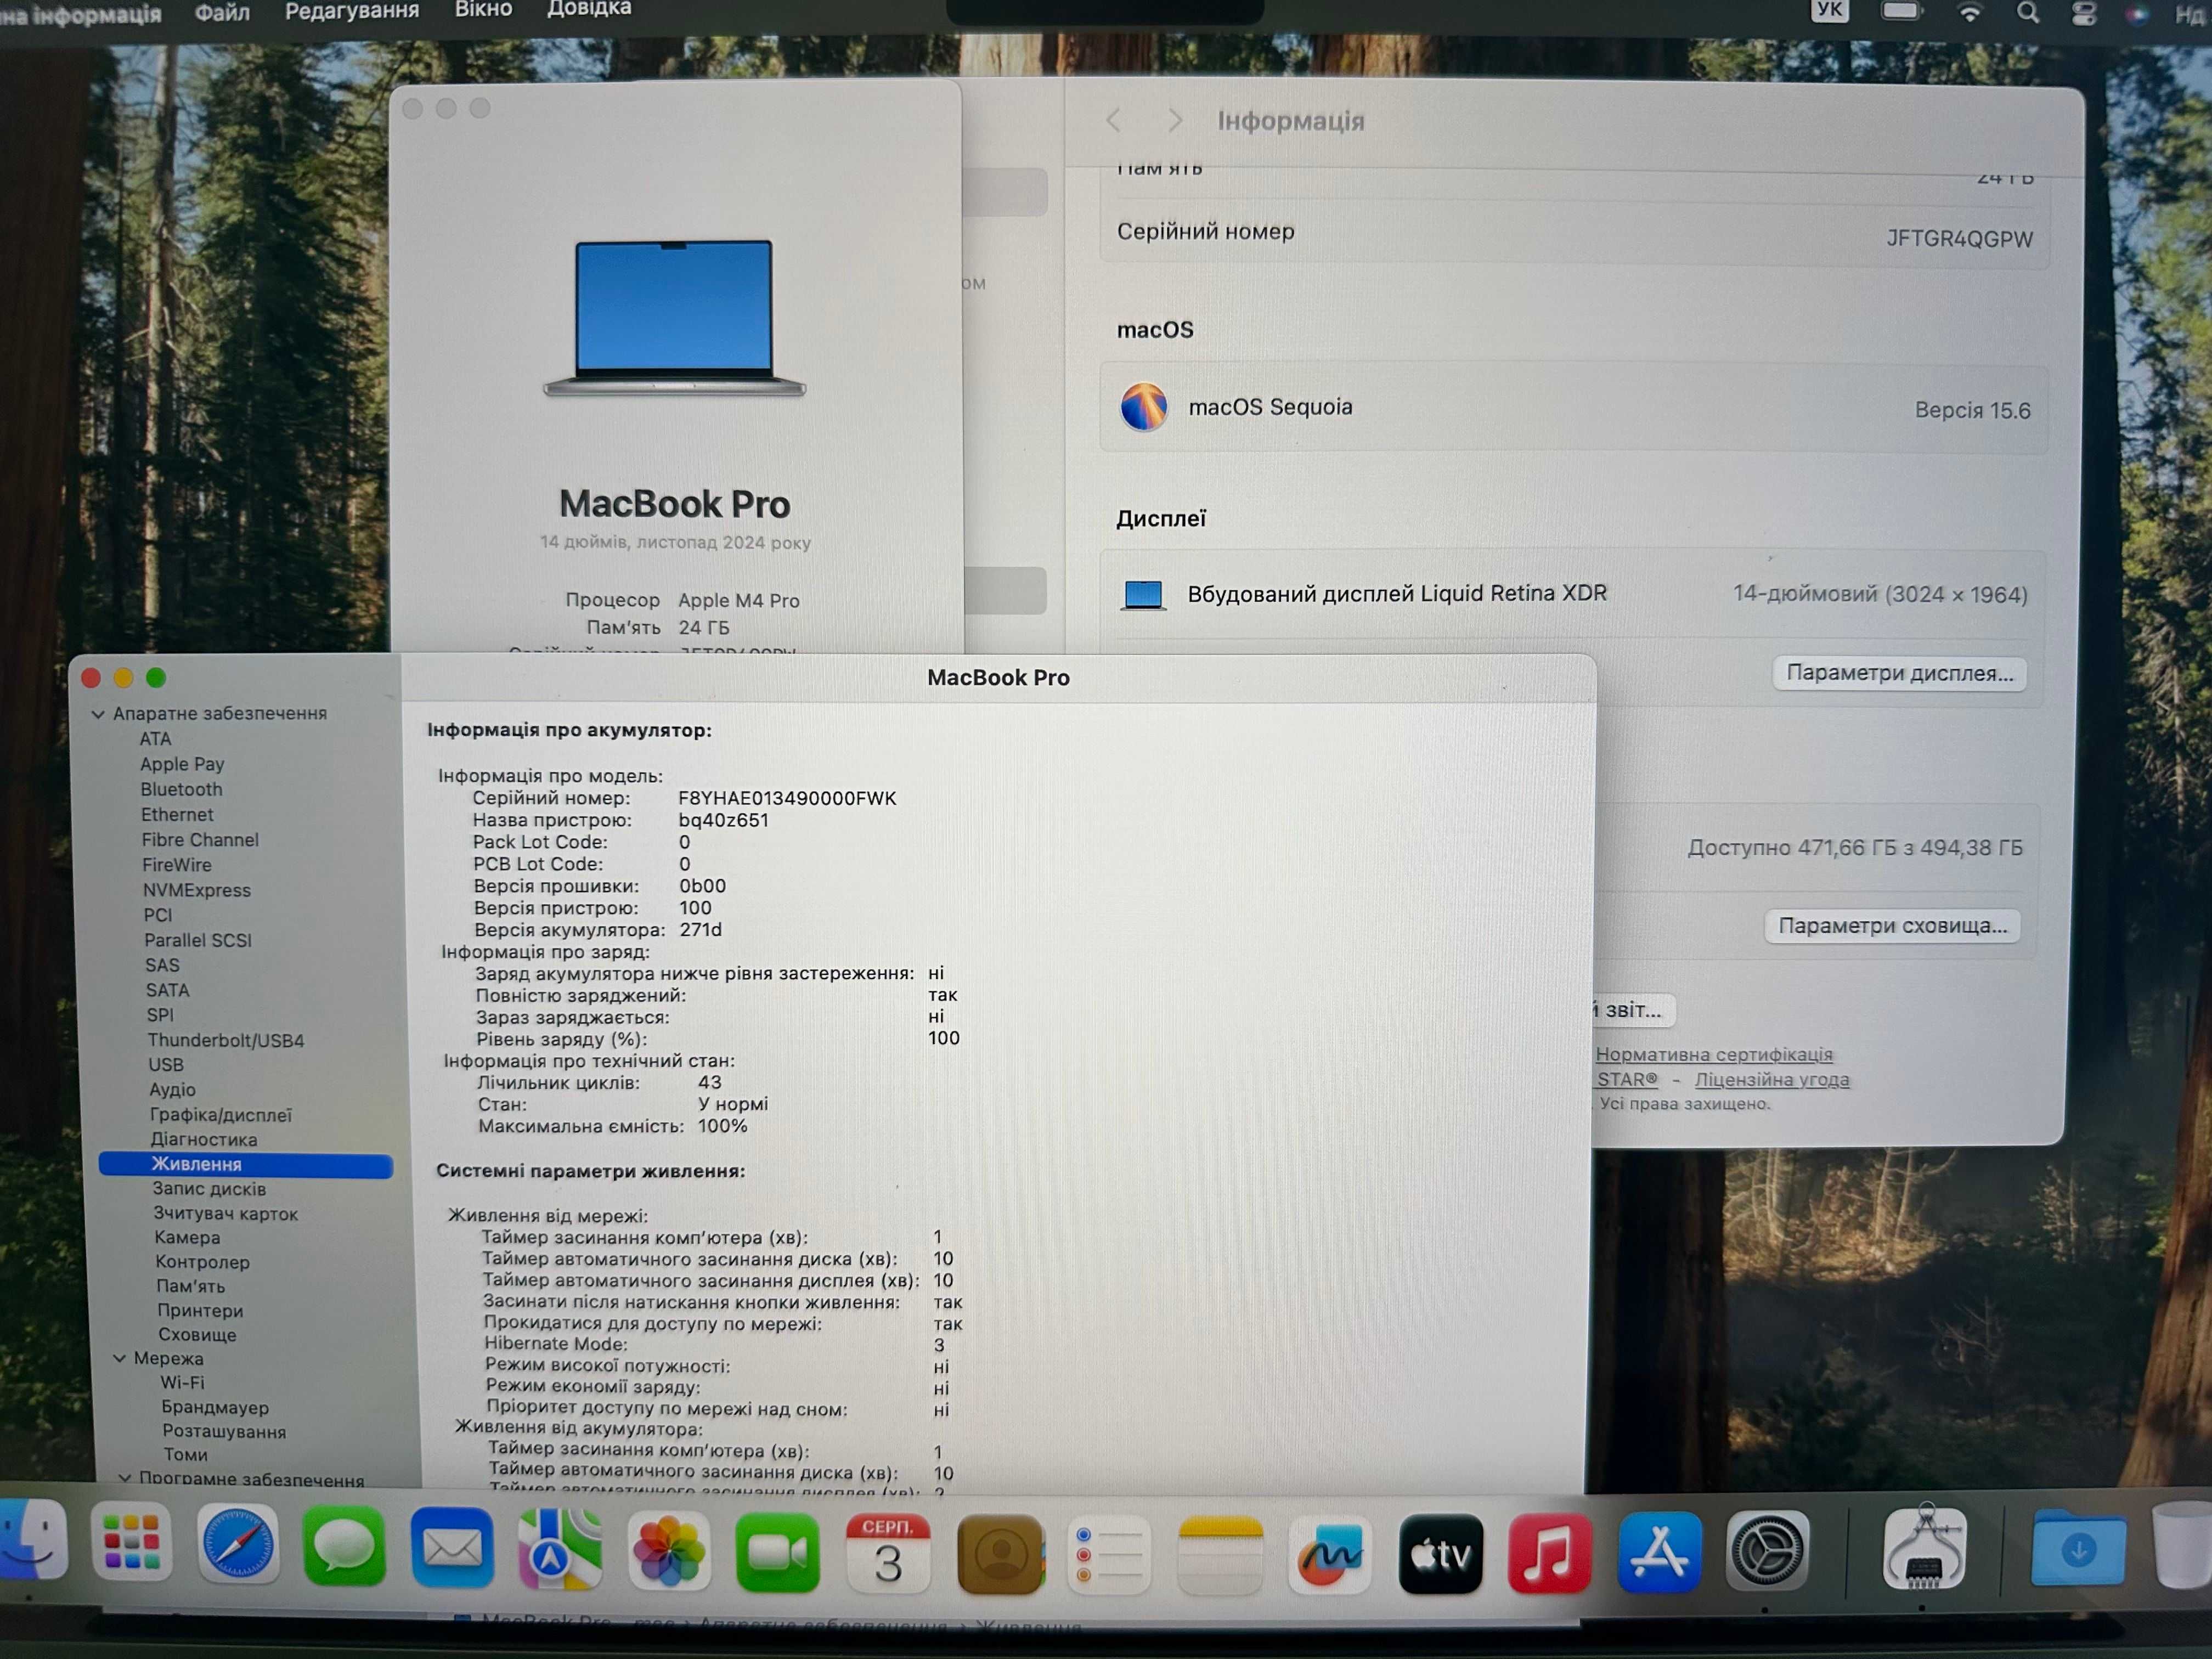
Task: Select Зчитувач карток in the sidebar
Action: pyautogui.click(x=226, y=1213)
